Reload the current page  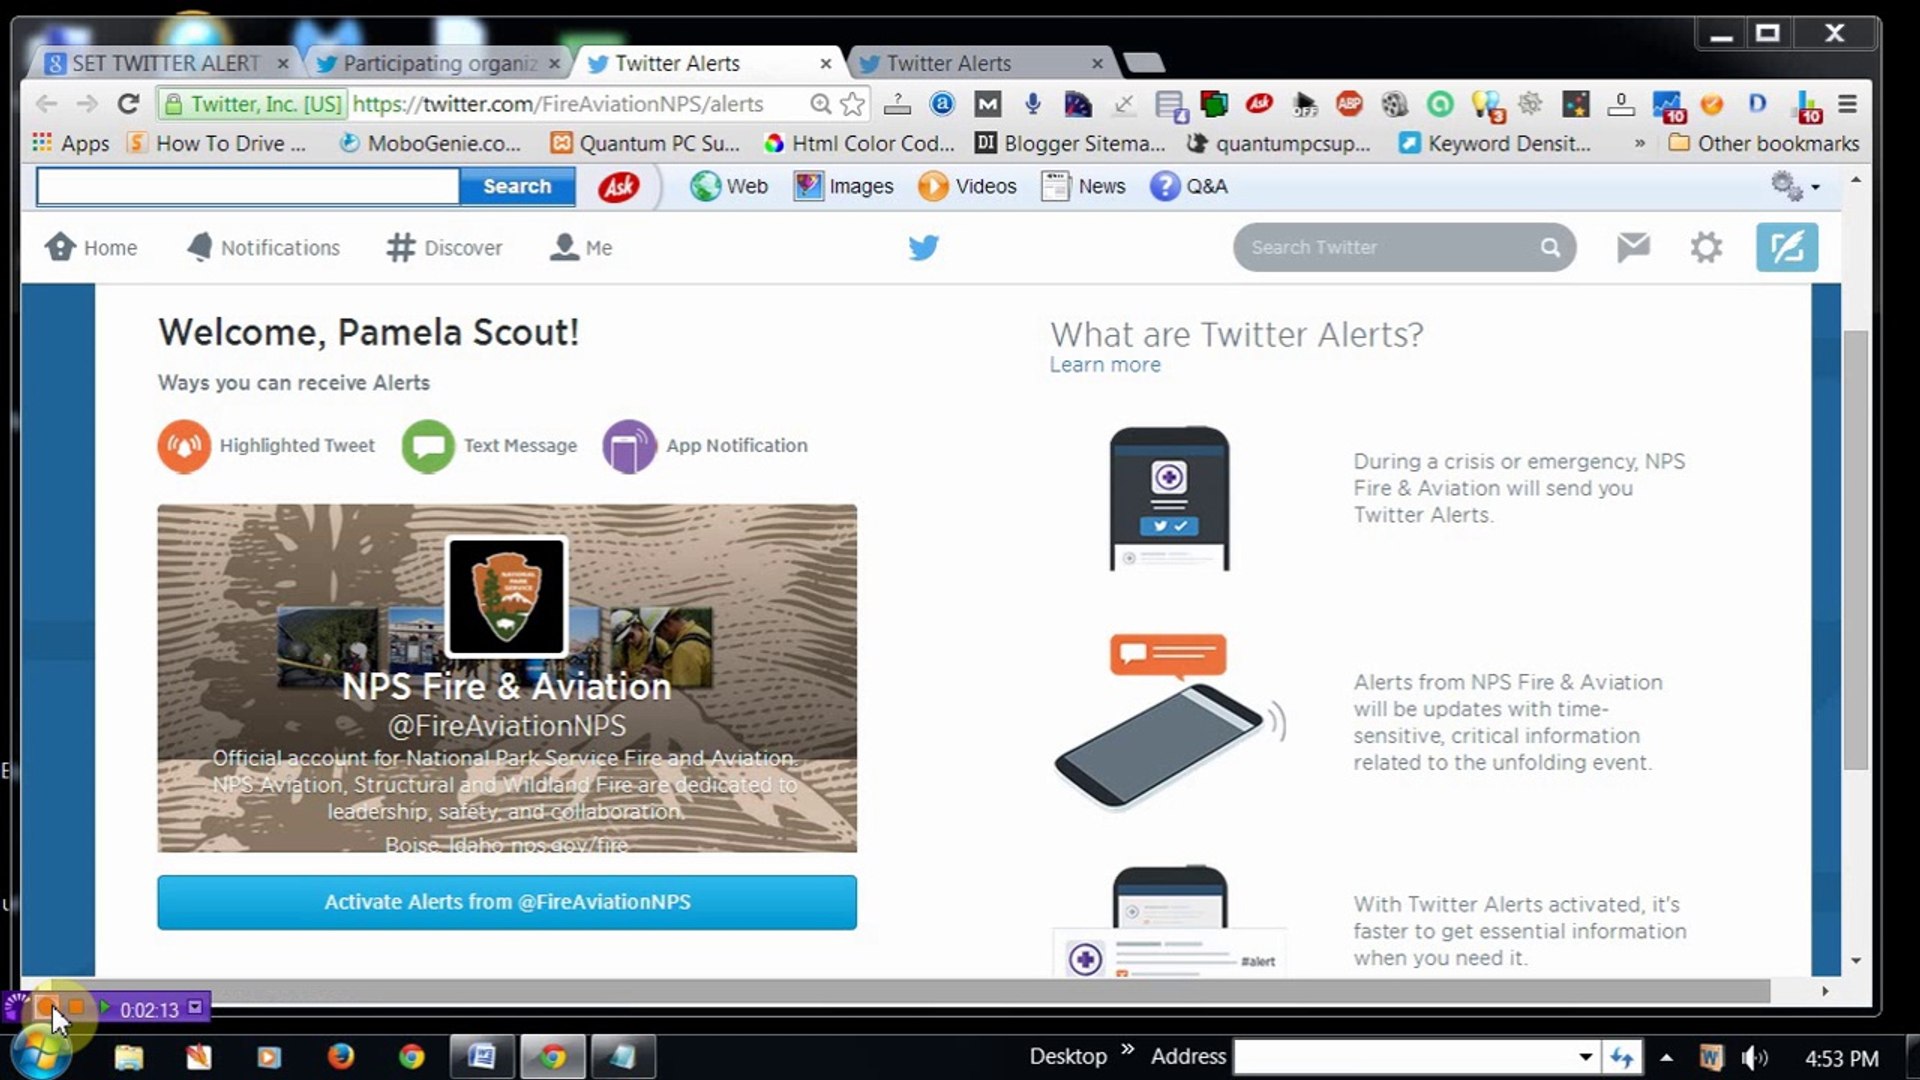point(128,104)
